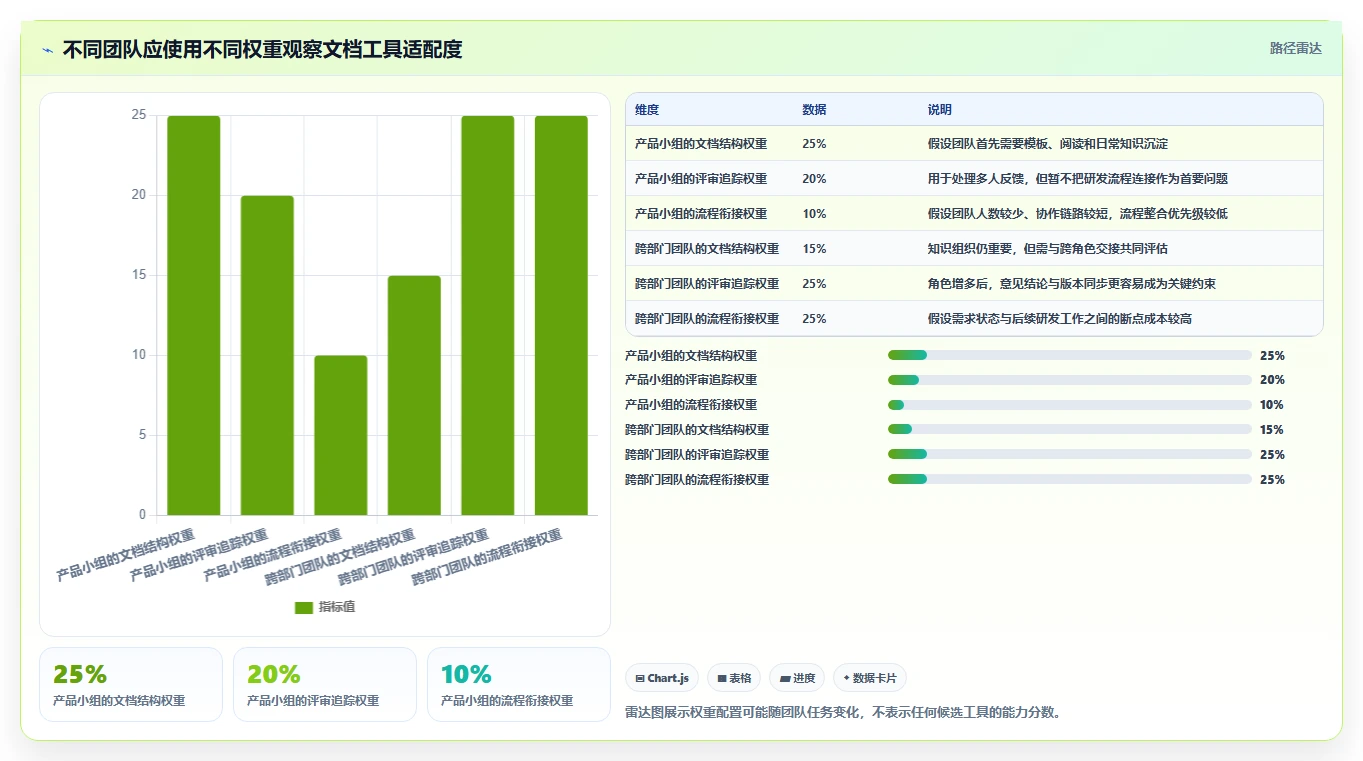Click table cell 产品小组的流程衔接权重
Viewport: 1363px width, 761px height.
point(701,214)
